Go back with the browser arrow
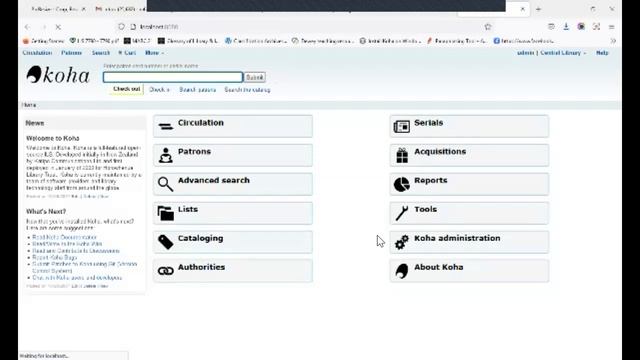Image resolution: width=640 pixels, height=360 pixels. [27, 27]
